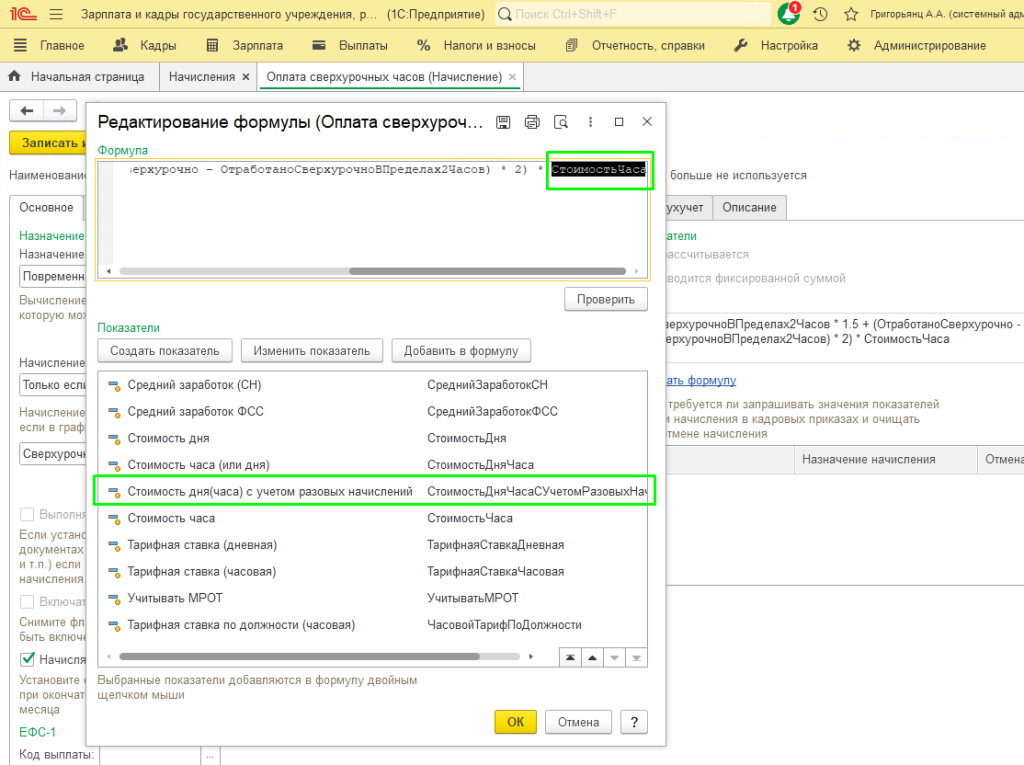This screenshot has width=1024, height=765.
Task: Confirm the formula with OK
Action: pyautogui.click(x=515, y=722)
